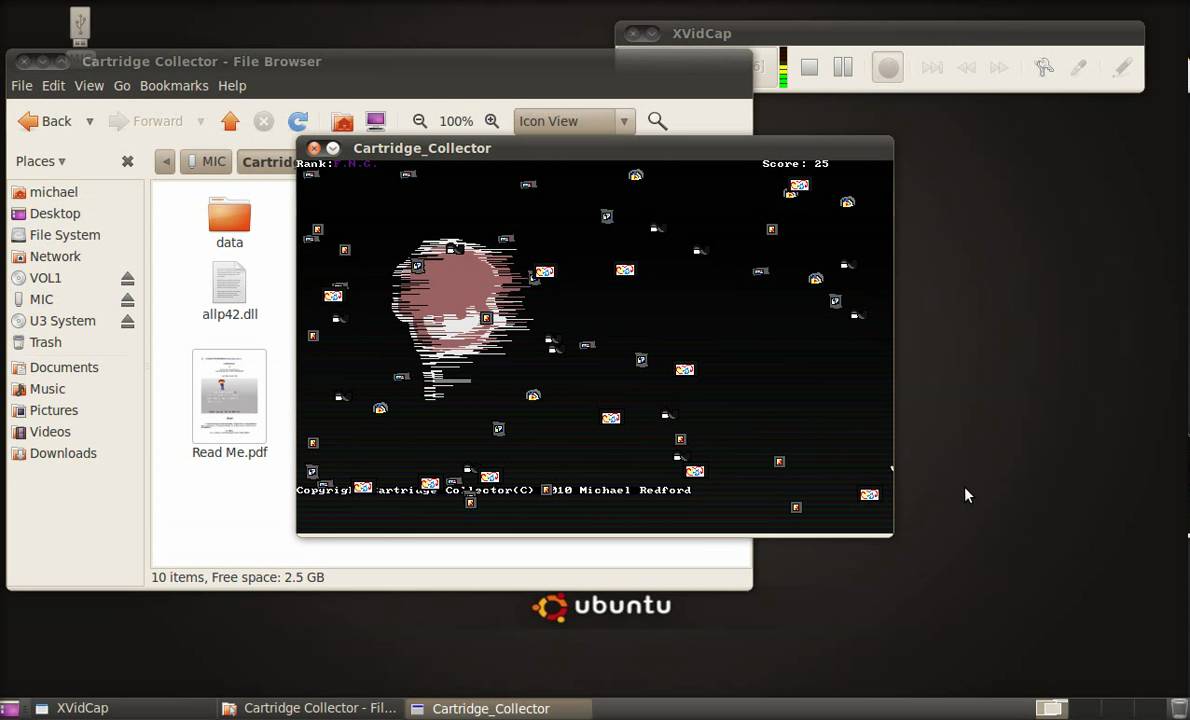Open the Icon View dropdown
The image size is (1190, 720).
574,121
